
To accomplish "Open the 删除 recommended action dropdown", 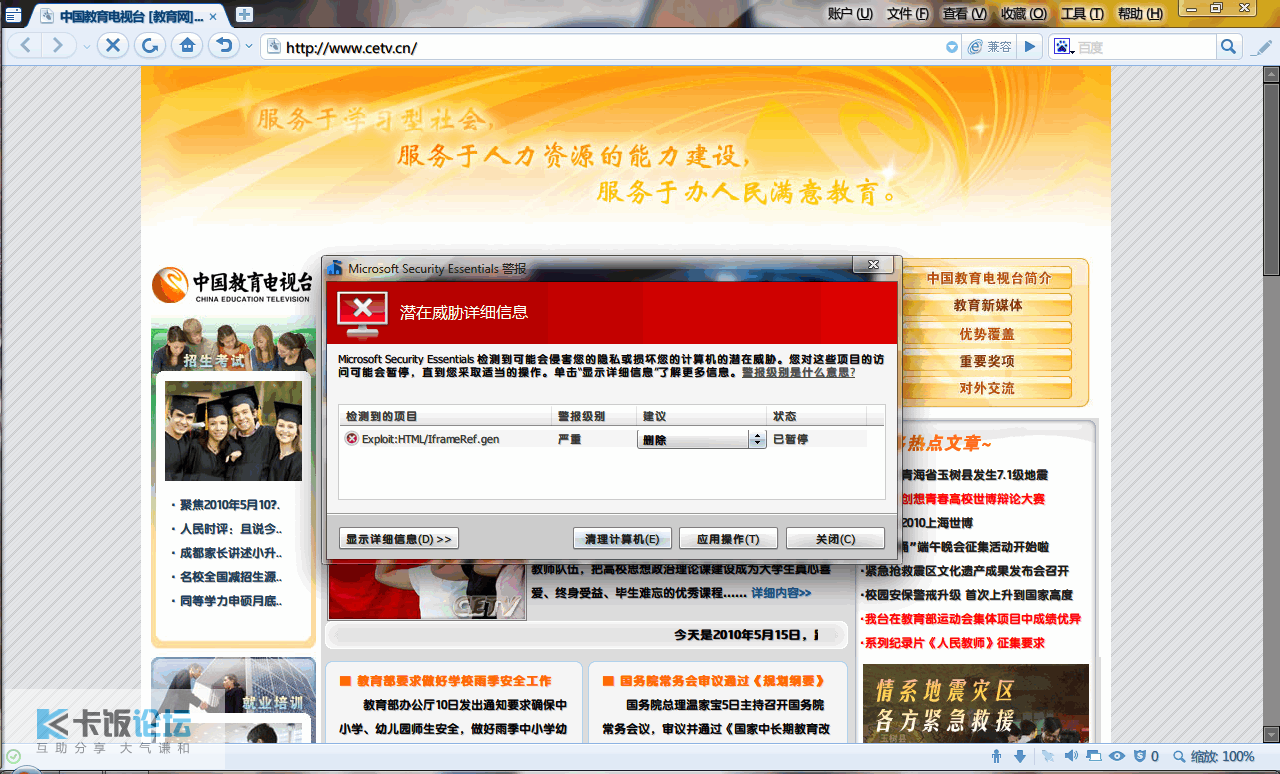I will [702, 439].
